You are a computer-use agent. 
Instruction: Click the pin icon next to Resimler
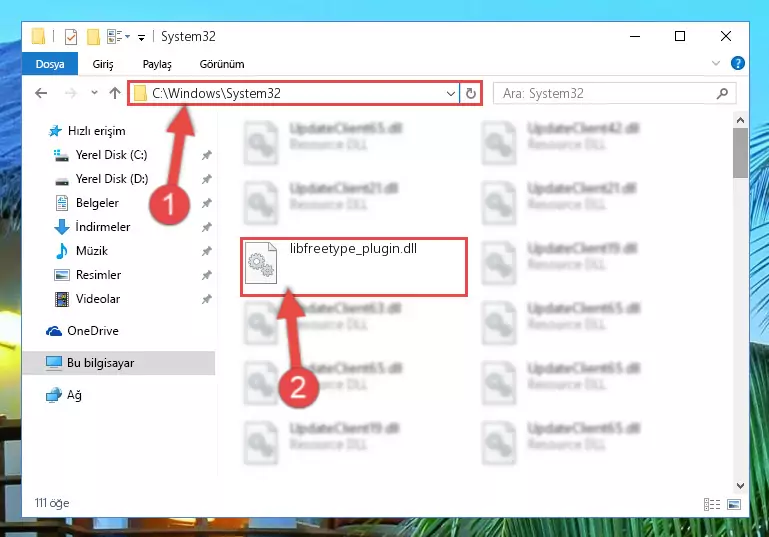point(206,275)
